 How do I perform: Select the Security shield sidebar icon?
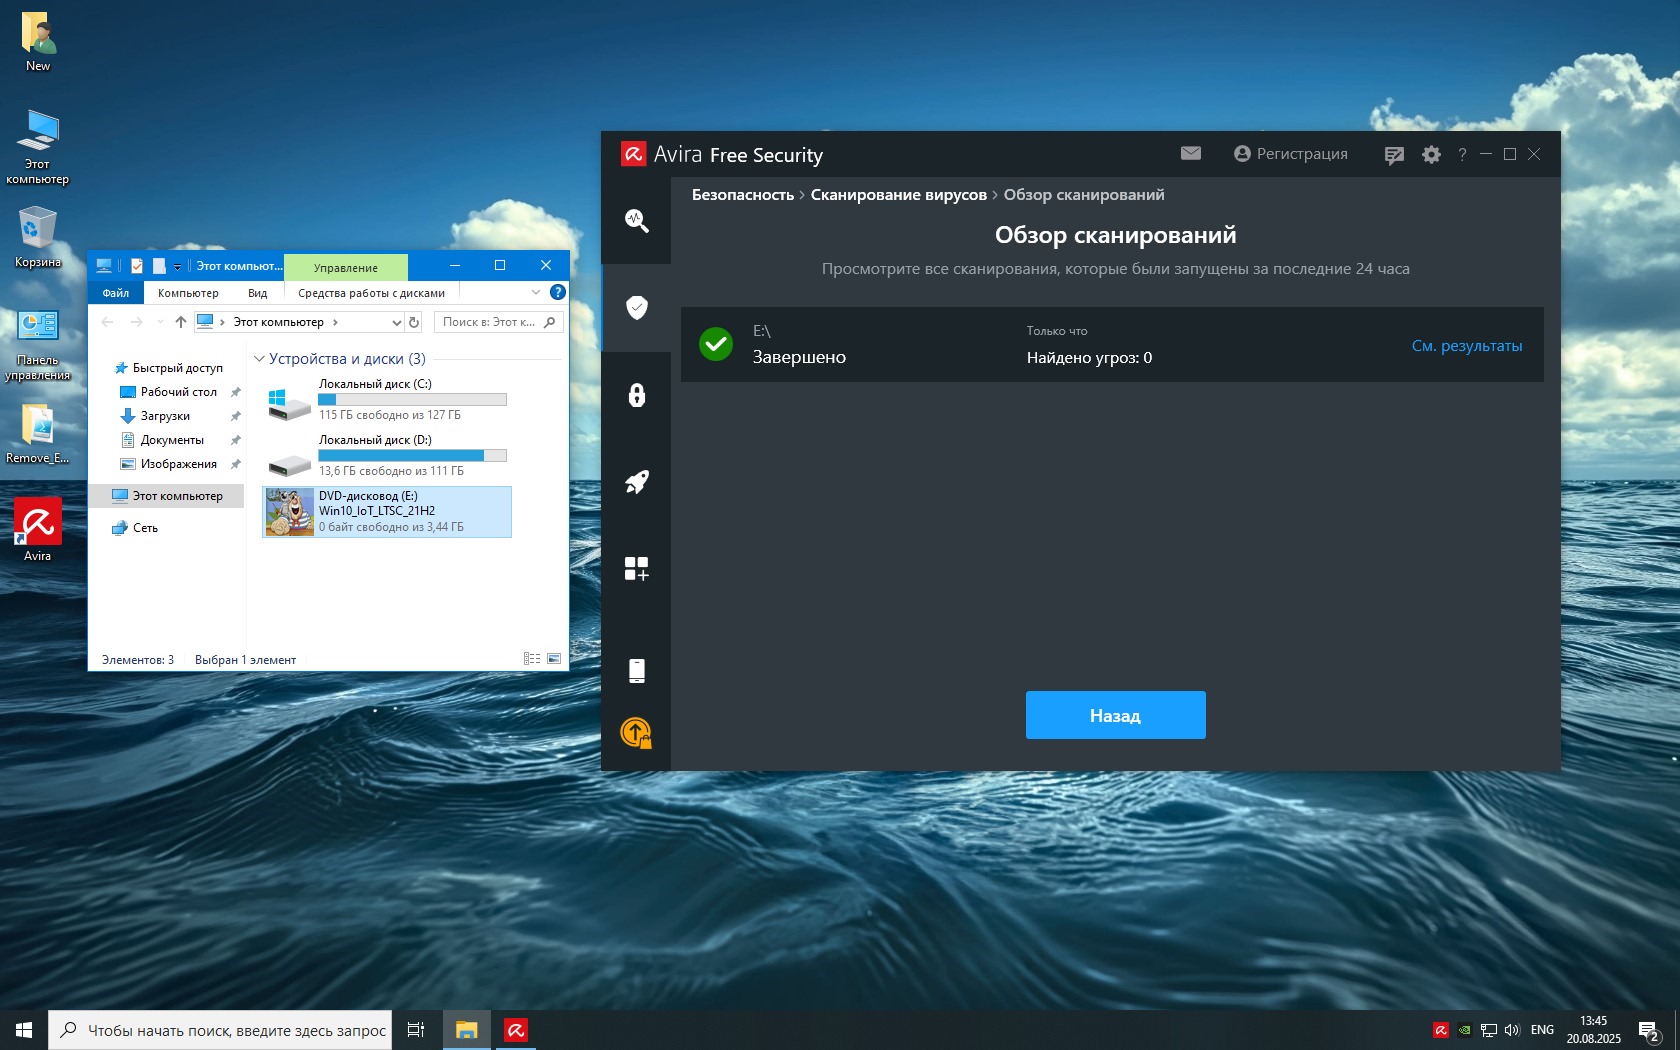pyautogui.click(x=636, y=307)
